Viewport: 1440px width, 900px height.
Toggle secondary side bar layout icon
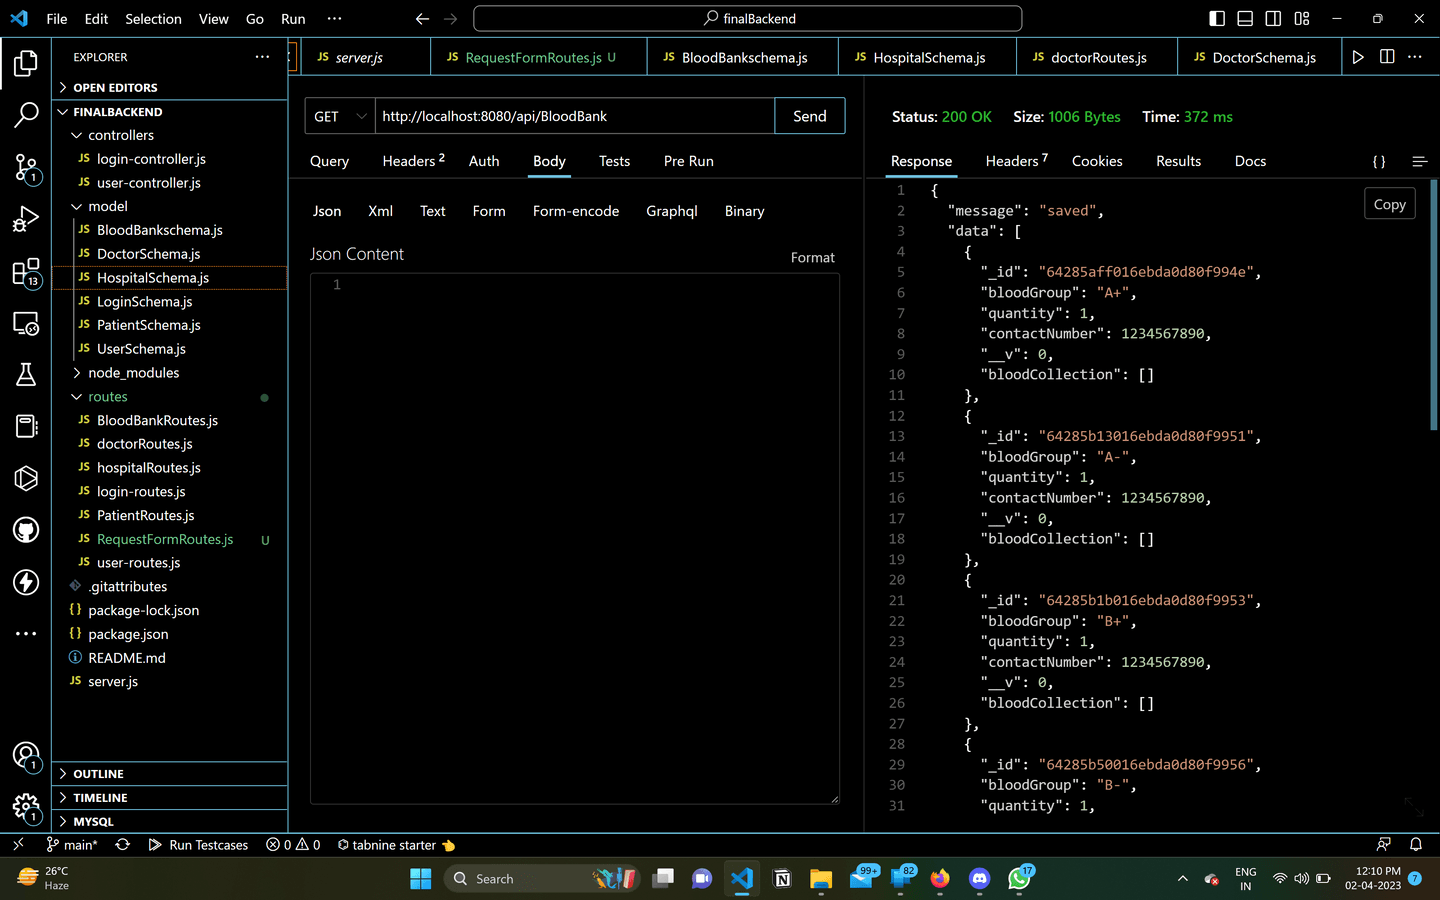point(1273,18)
